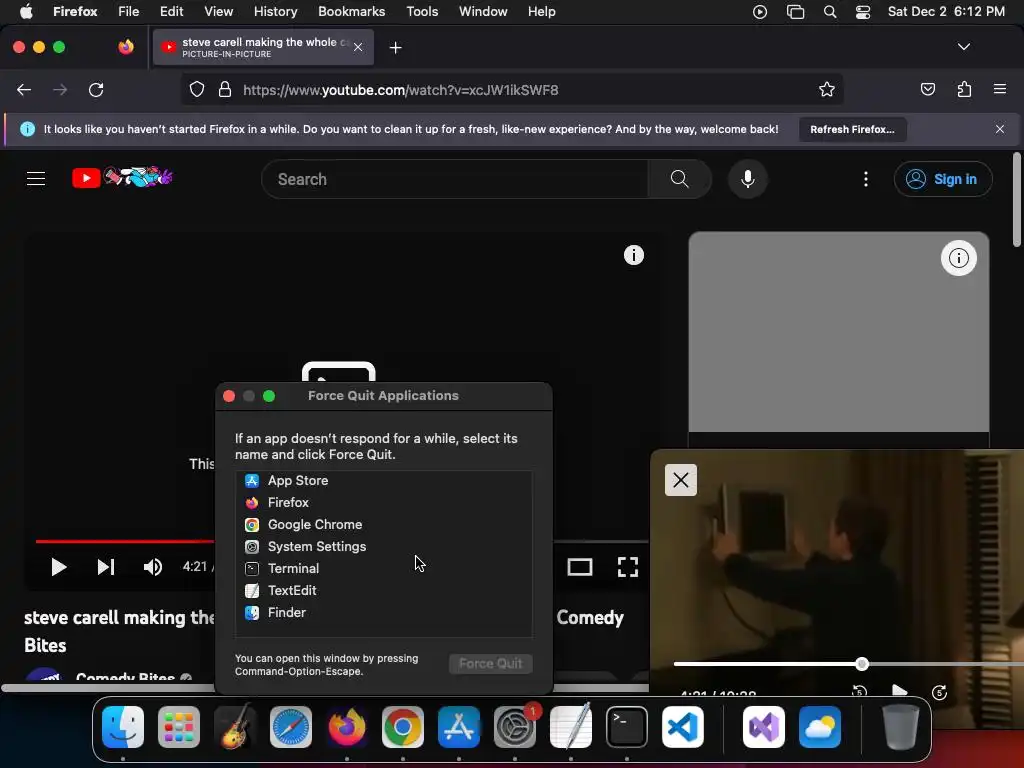Show site security lock information

[x=225, y=89]
